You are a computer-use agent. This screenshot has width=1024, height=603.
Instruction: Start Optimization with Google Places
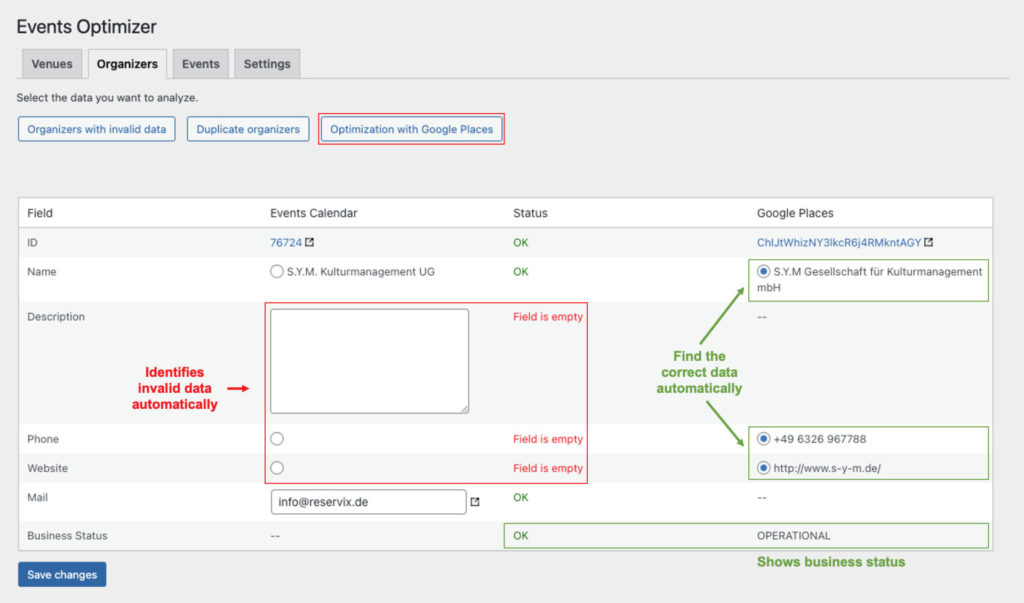pos(411,128)
